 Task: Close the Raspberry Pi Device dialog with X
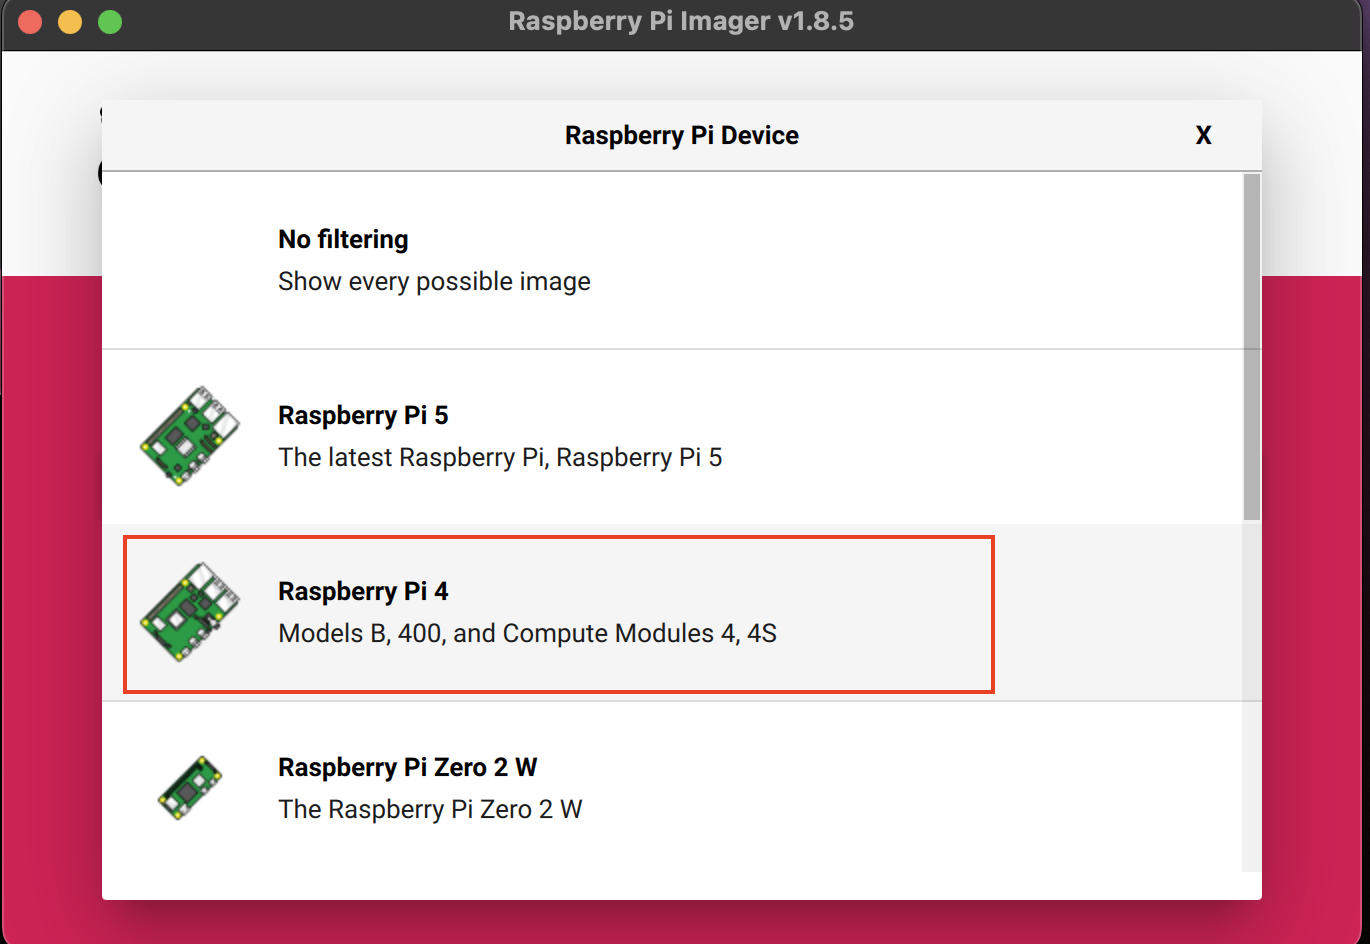1203,135
